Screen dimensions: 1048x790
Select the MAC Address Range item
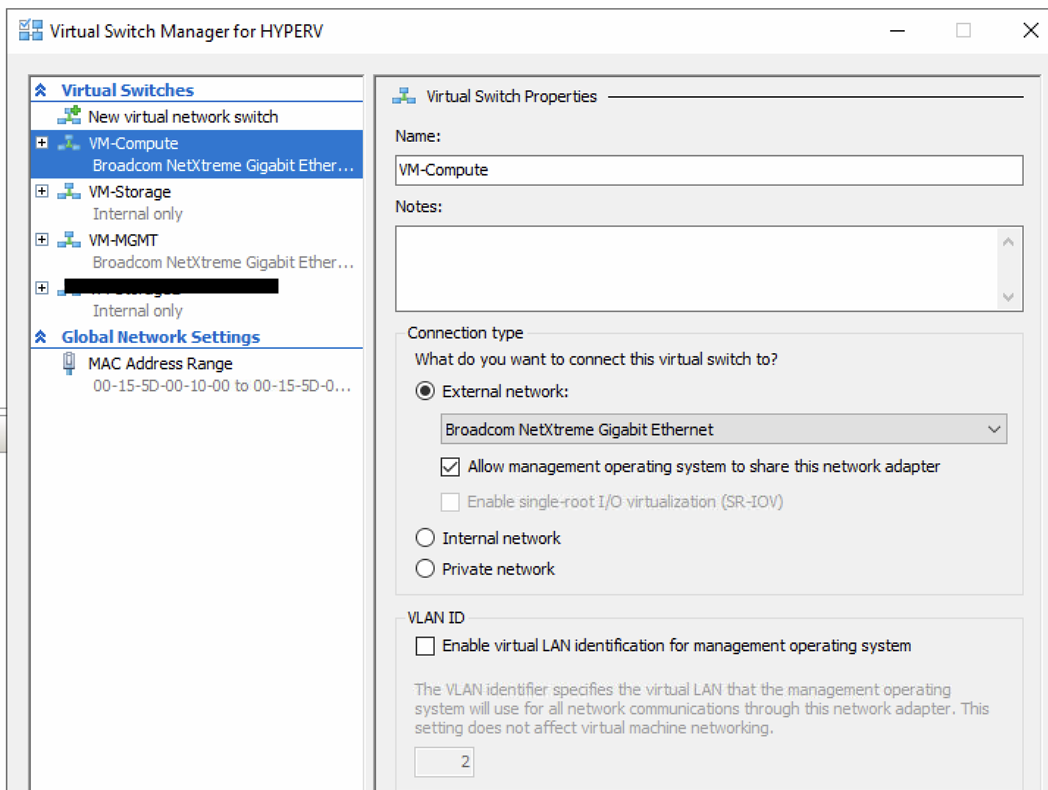pos(160,364)
